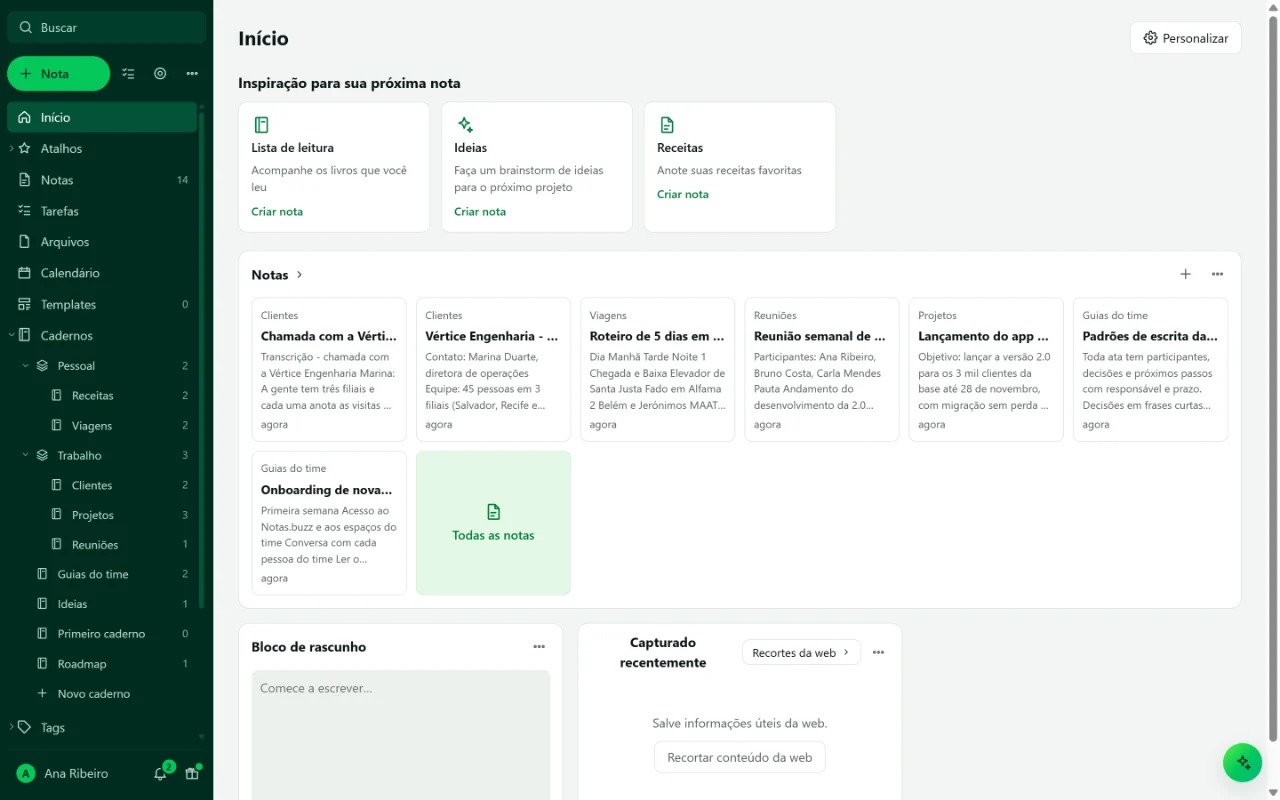Open the Todas as notas tile

point(493,523)
